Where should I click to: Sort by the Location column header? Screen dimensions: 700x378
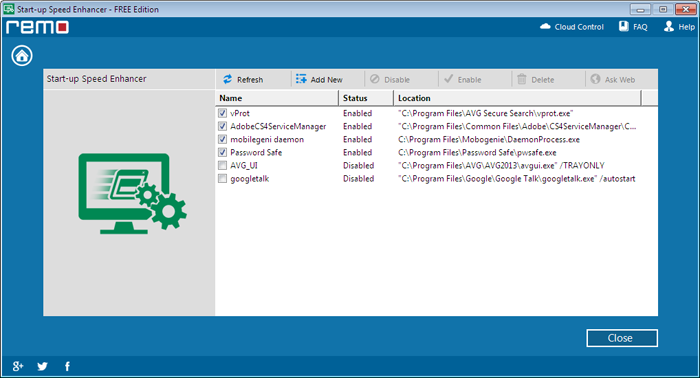[x=517, y=98]
